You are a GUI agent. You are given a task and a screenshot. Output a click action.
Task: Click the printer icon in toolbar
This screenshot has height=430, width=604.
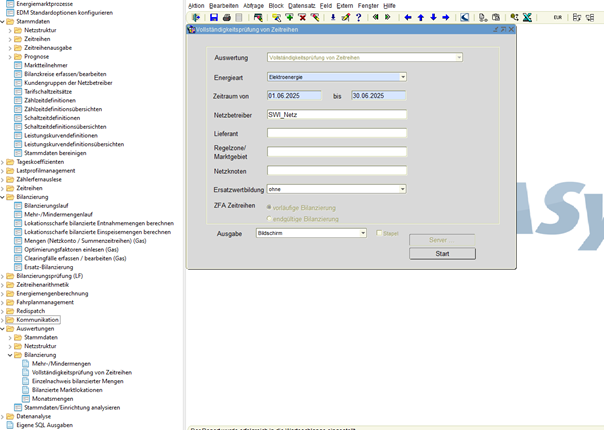[x=226, y=17]
